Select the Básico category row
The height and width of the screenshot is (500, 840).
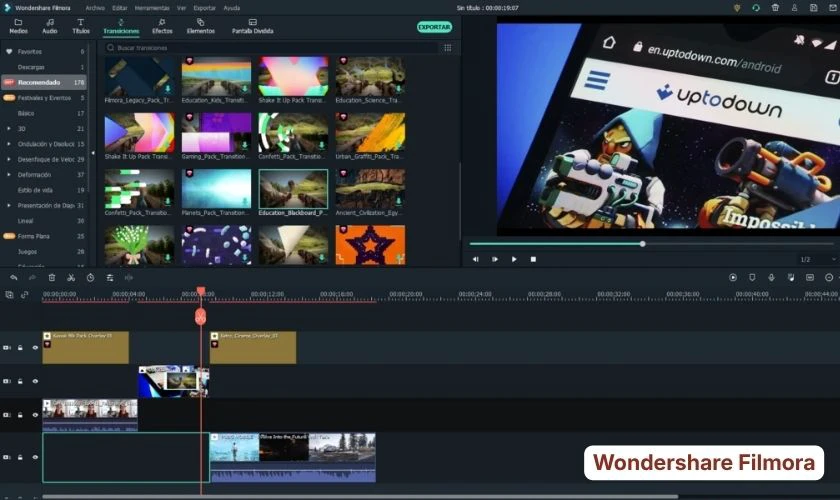(44, 114)
